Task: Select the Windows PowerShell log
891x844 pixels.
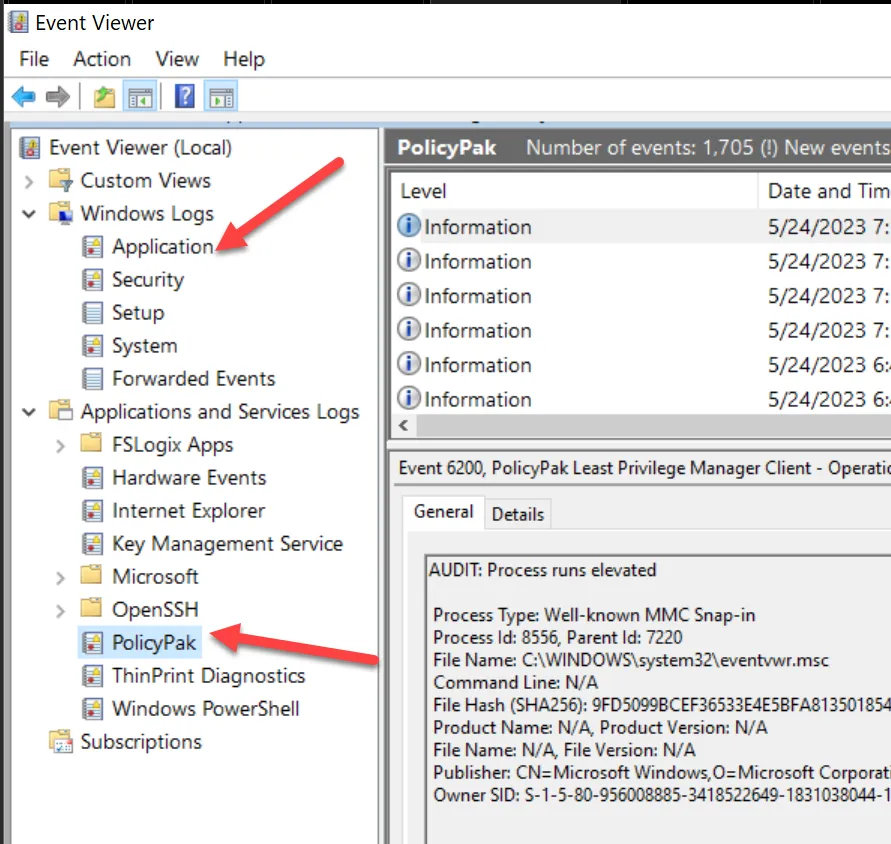Action: [x=205, y=709]
